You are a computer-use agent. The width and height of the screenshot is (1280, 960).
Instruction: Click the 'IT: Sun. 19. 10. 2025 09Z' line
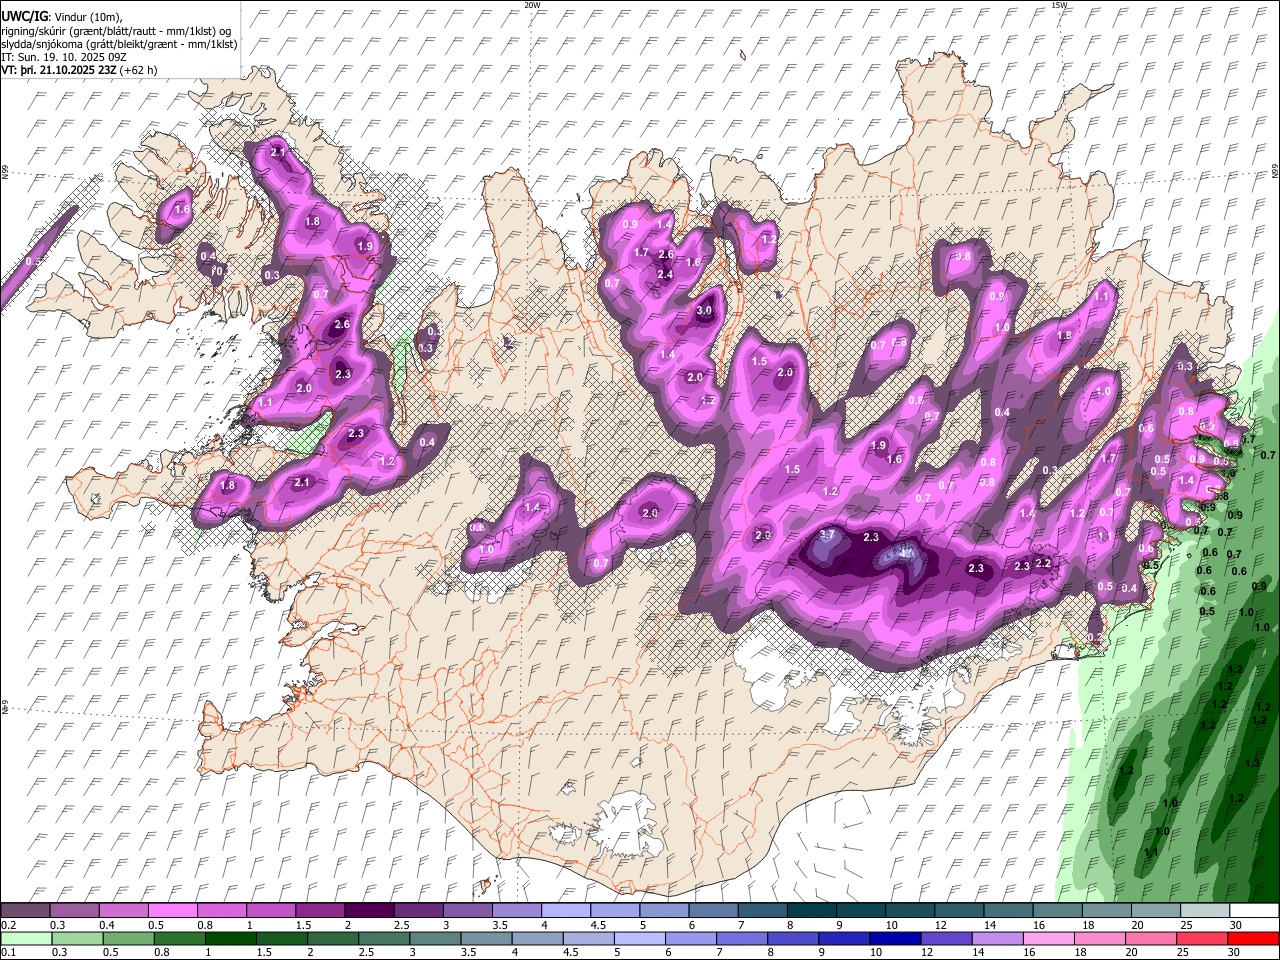[x=64, y=57]
